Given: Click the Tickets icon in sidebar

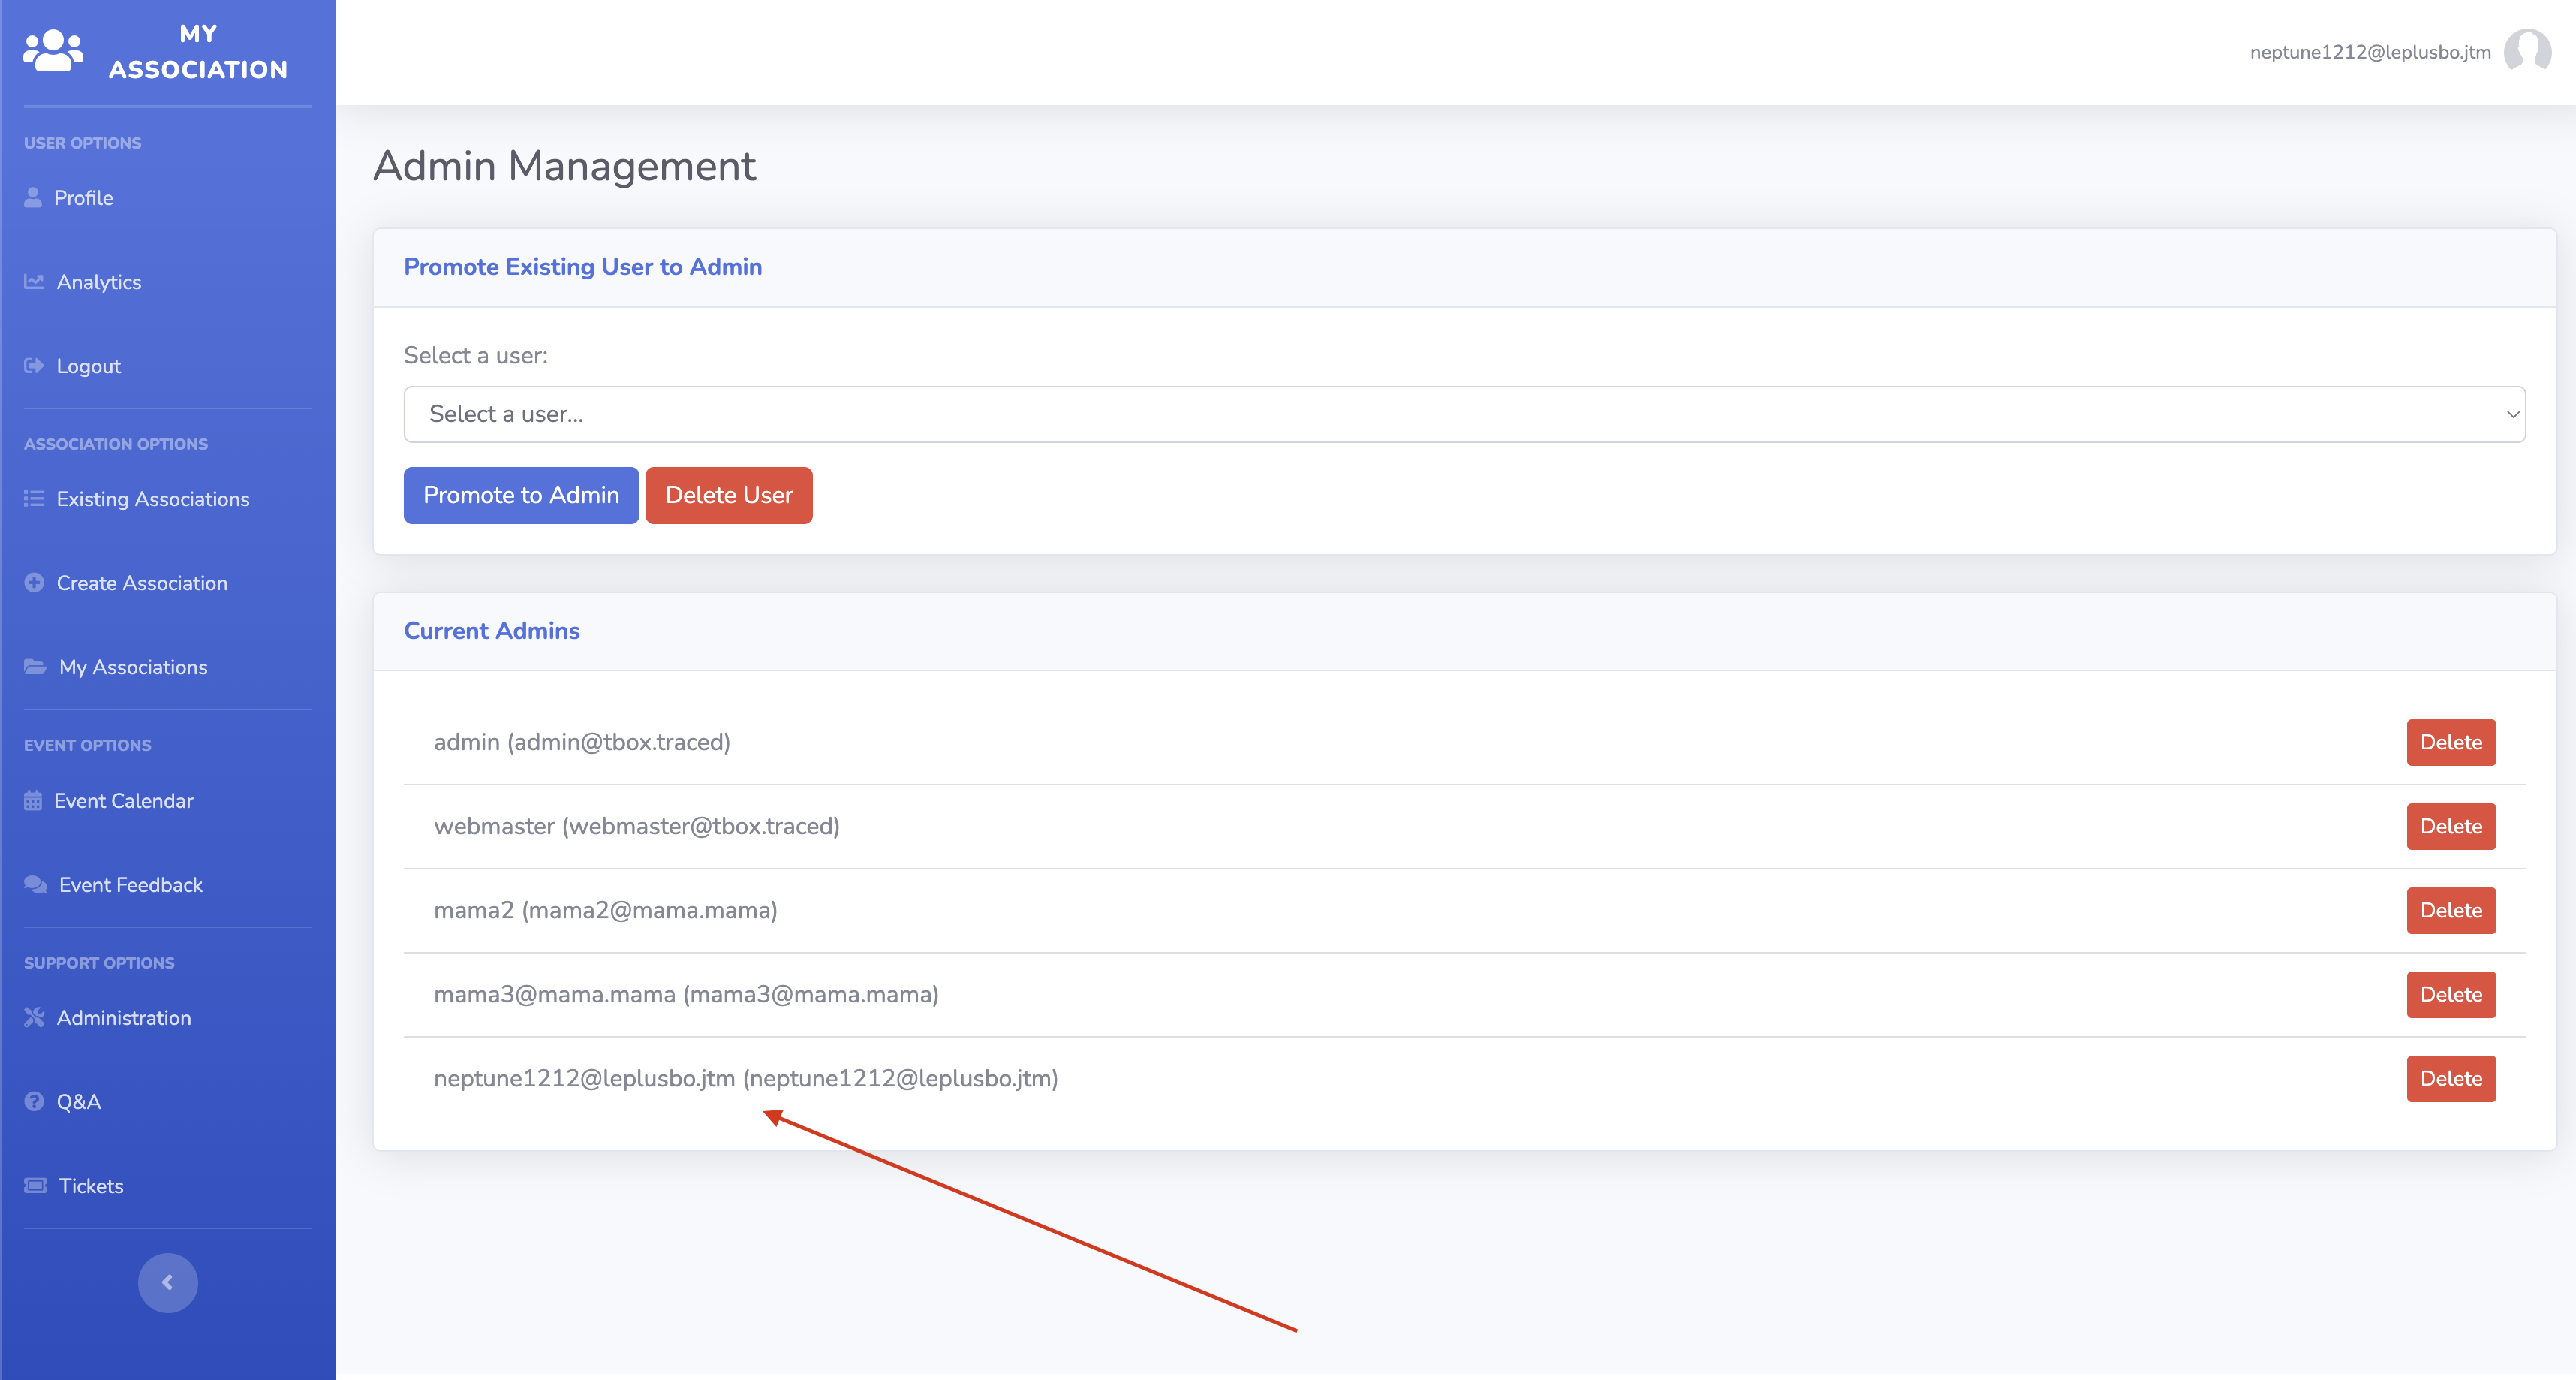Looking at the screenshot, I should [x=35, y=1185].
